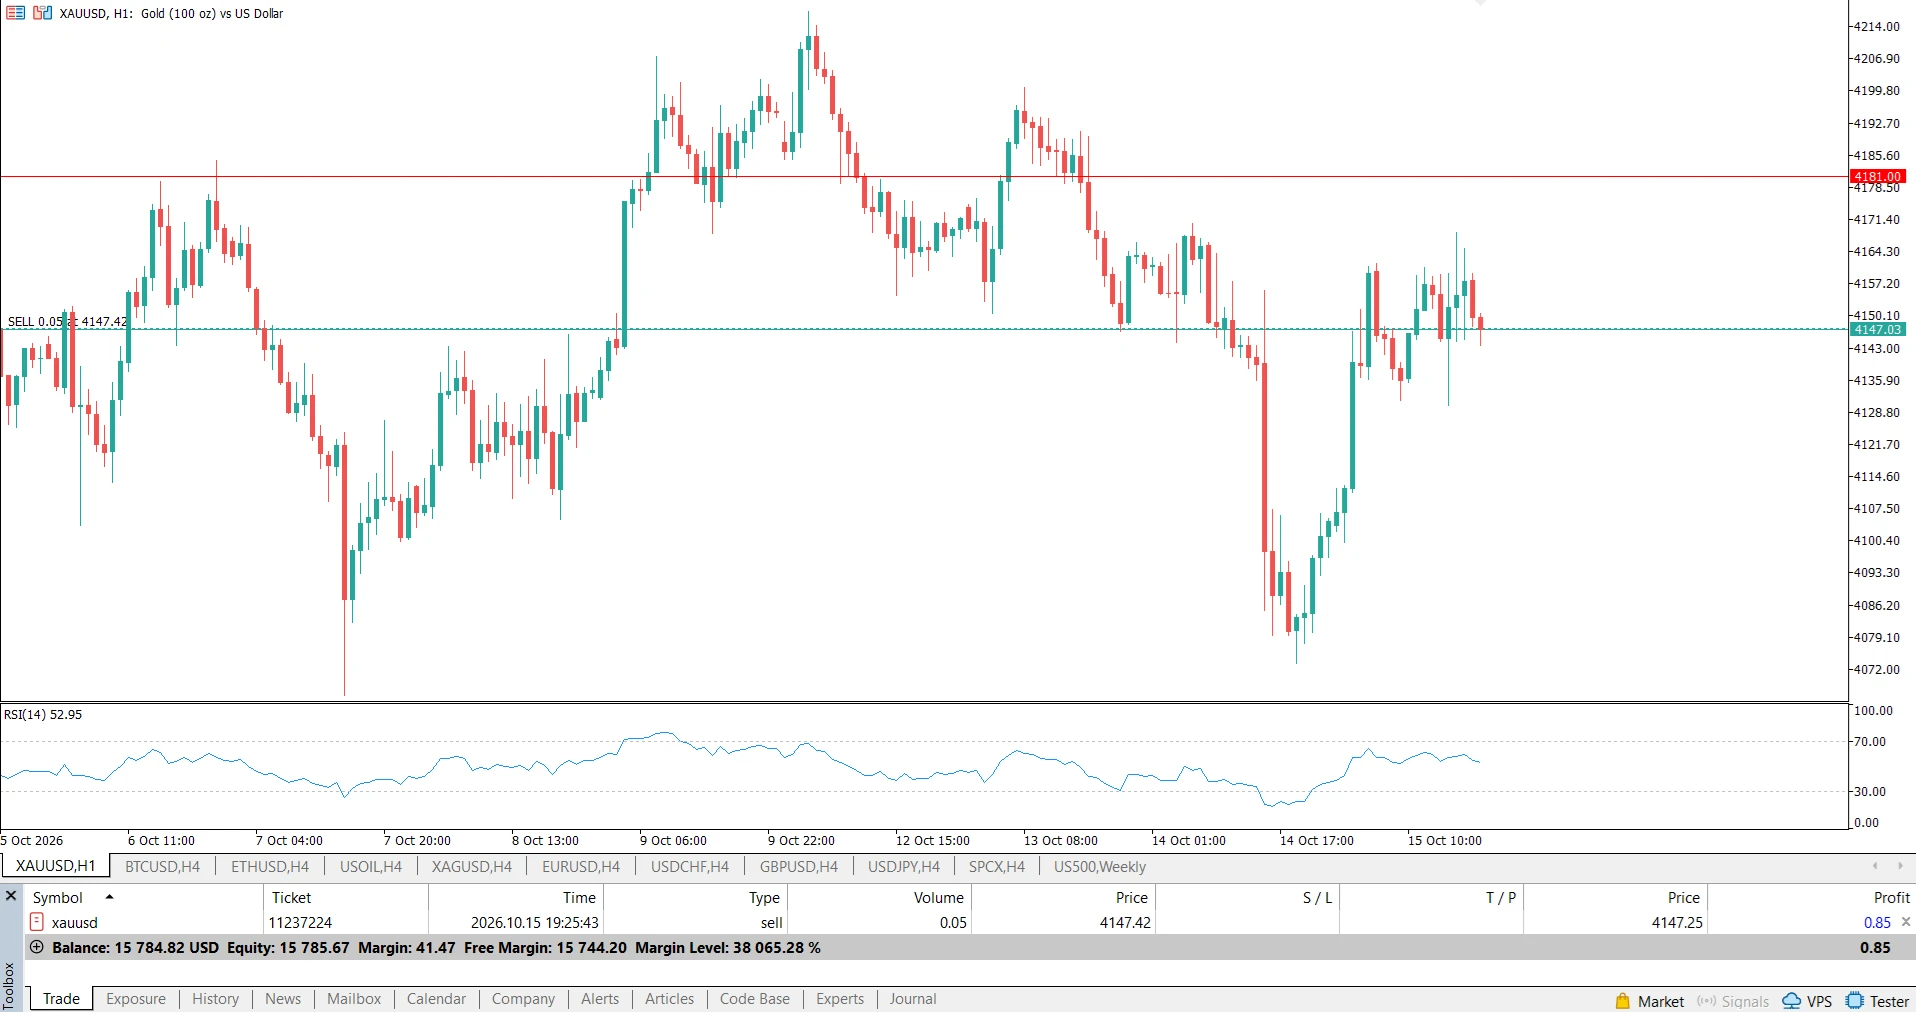Select the red 4181.00 horizontal line label

[x=1878, y=177]
